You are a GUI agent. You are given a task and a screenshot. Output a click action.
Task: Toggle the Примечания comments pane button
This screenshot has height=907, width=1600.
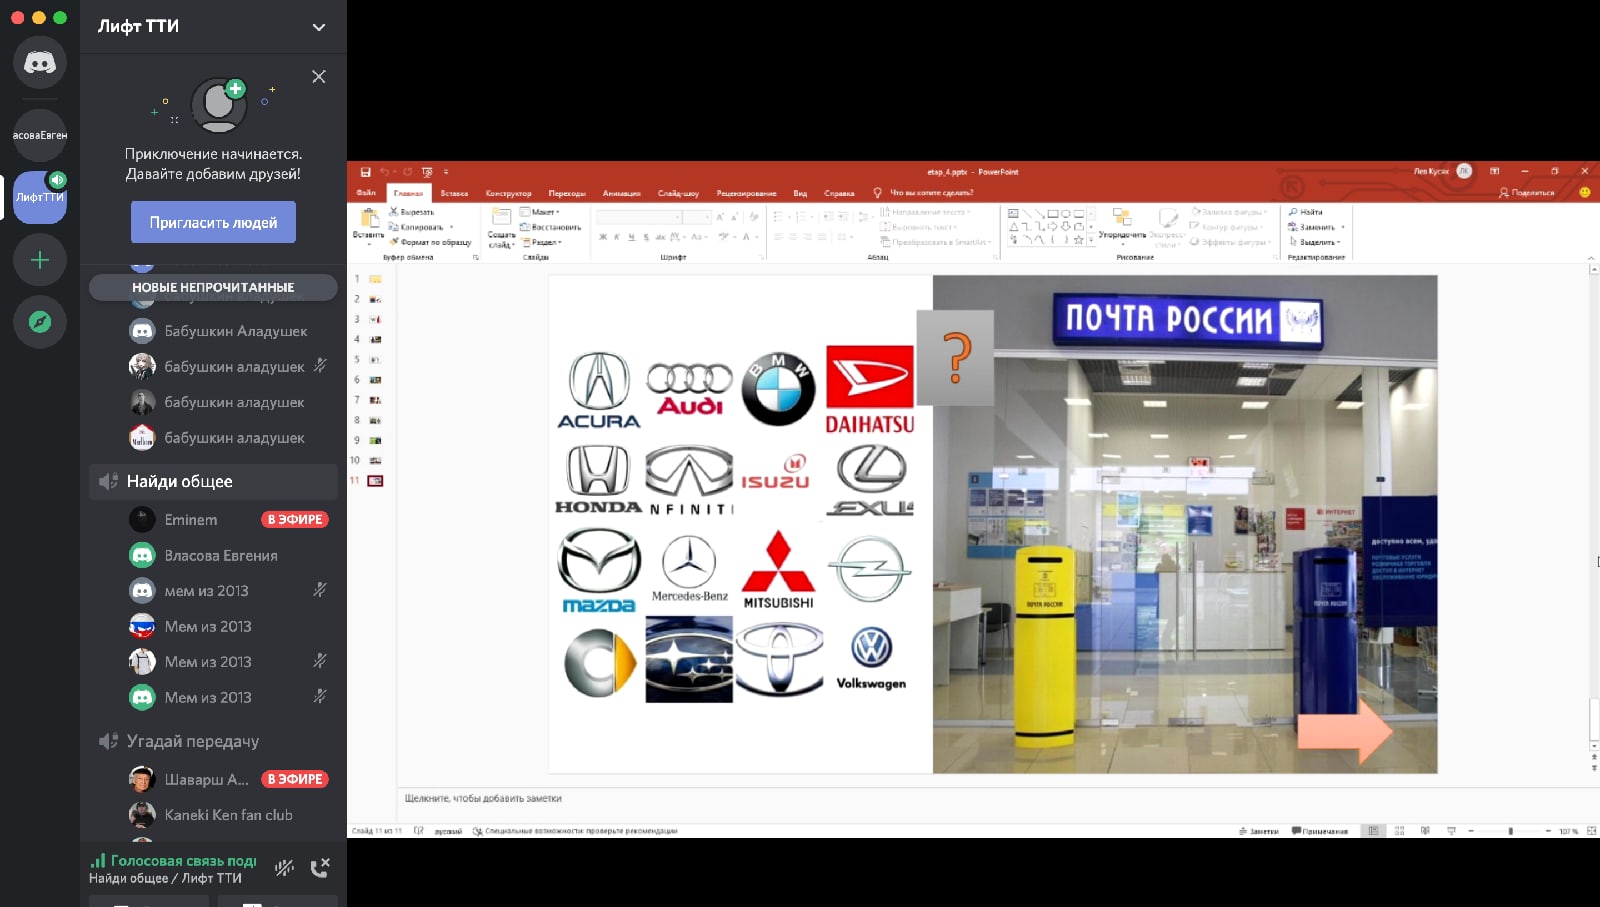[x=1320, y=831]
